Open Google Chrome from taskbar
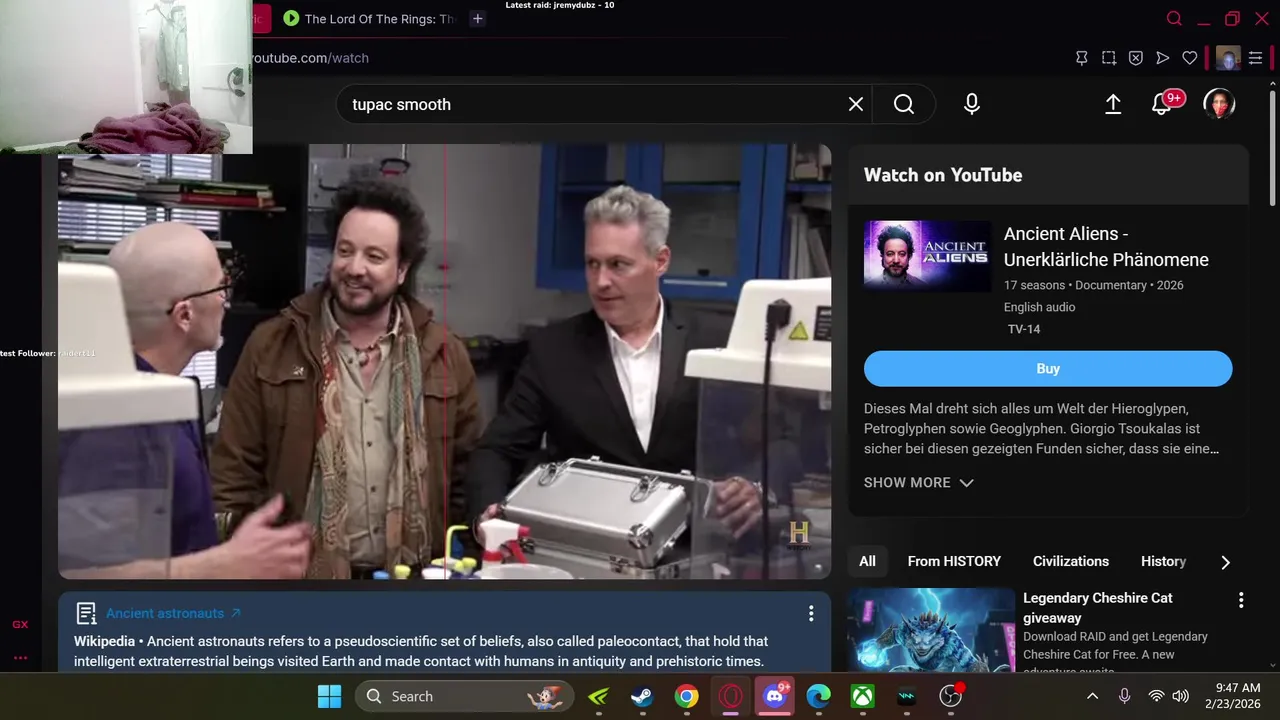The width and height of the screenshot is (1280, 720). click(x=686, y=696)
